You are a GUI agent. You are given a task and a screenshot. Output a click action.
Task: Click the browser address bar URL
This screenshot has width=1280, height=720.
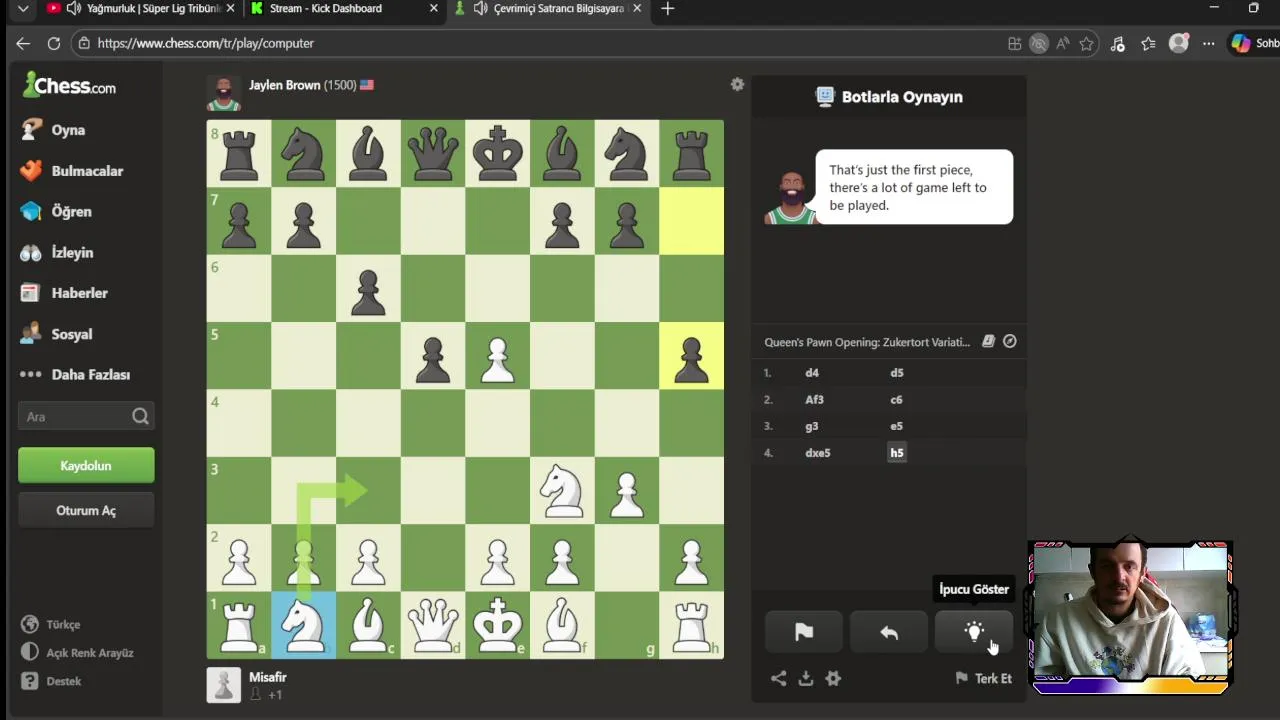coord(206,43)
